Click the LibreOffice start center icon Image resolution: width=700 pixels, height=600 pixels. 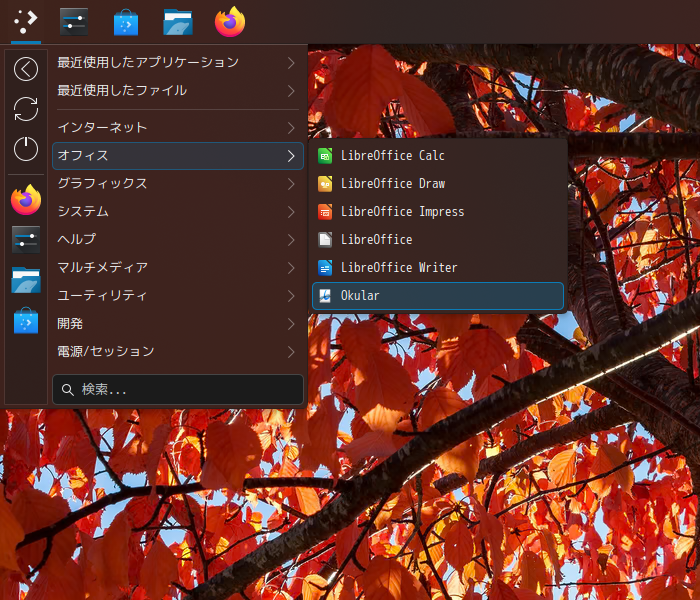(325, 240)
